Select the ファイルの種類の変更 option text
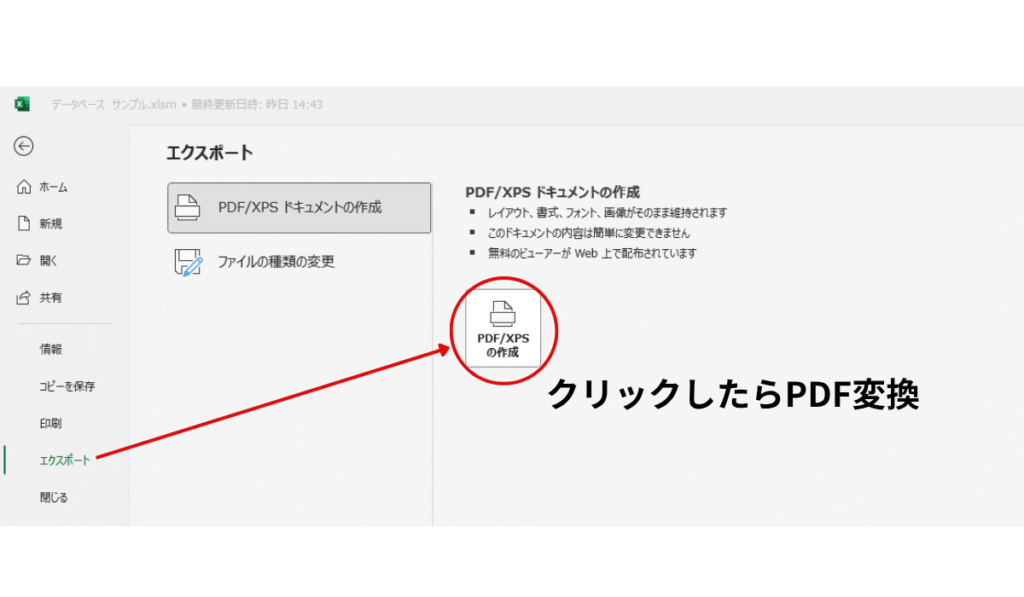The width and height of the screenshot is (1024, 597). click(276, 262)
